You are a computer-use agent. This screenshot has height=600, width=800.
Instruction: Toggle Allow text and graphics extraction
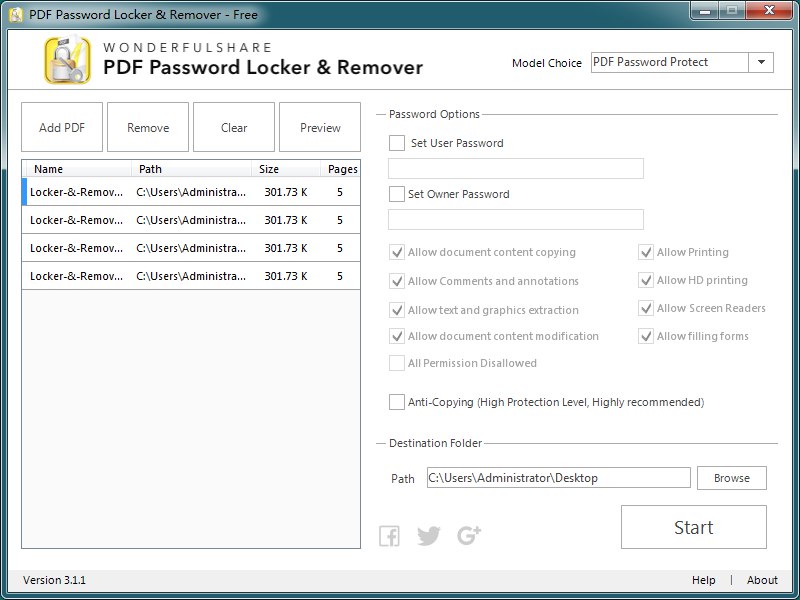point(397,310)
